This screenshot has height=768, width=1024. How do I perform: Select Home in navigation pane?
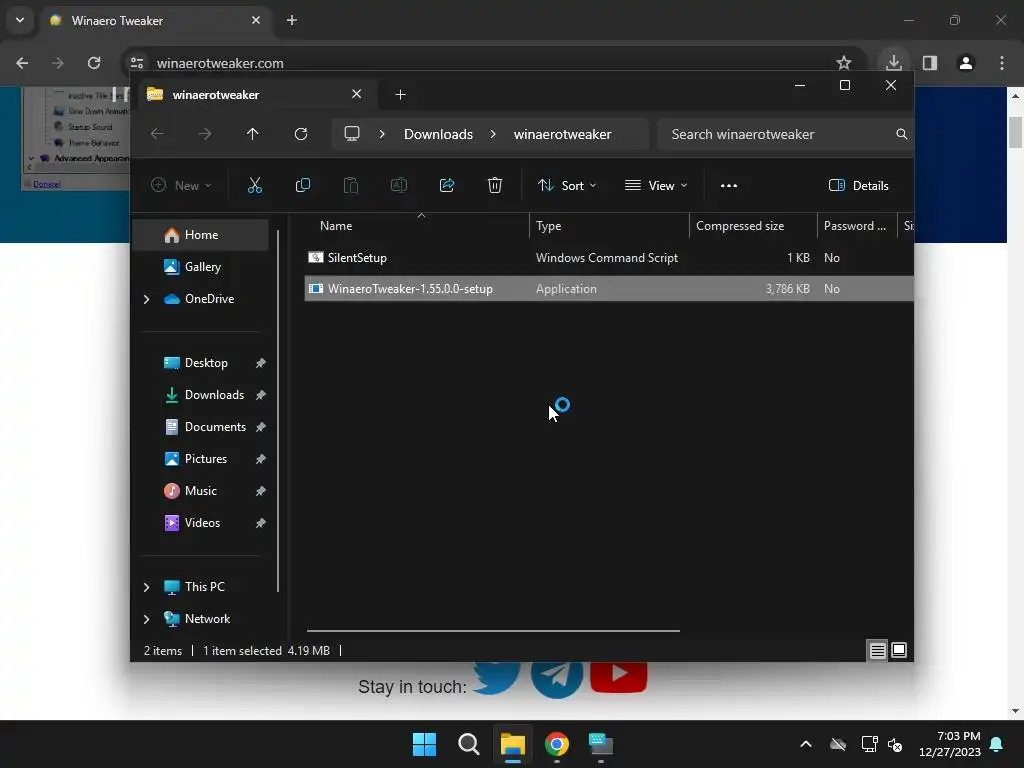201,235
